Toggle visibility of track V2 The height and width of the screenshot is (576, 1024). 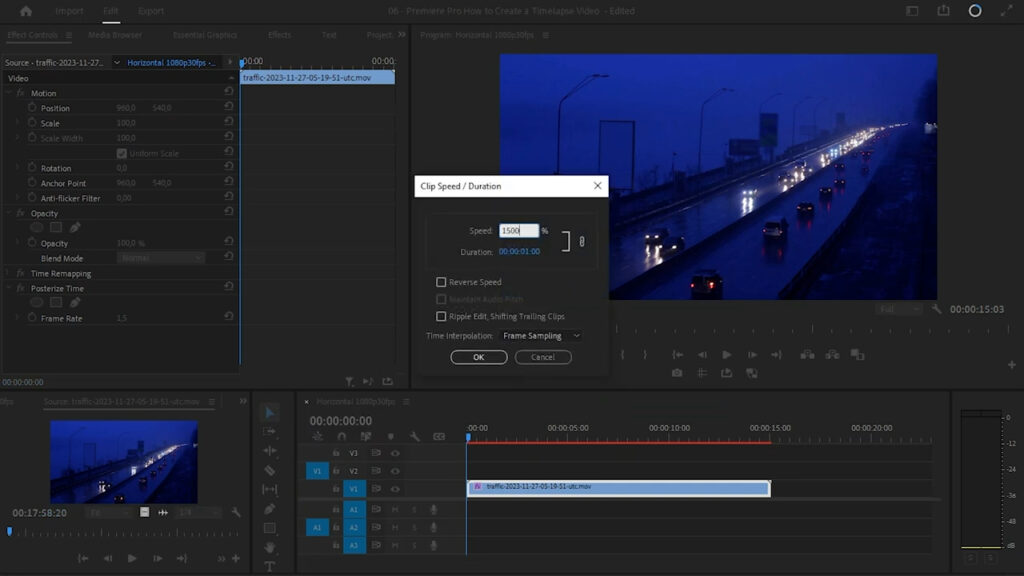395,471
